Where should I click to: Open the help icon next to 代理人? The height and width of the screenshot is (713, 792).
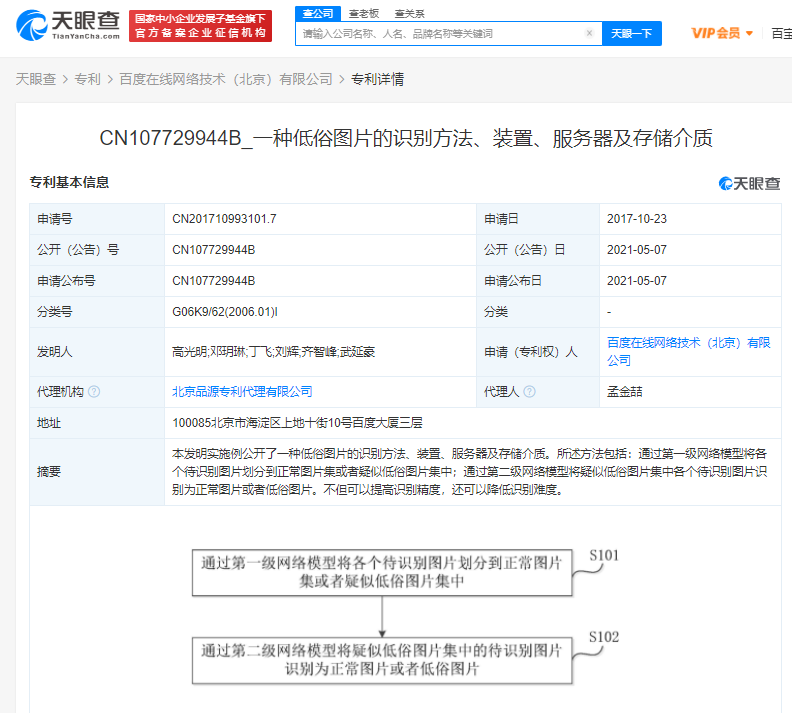coord(529,391)
